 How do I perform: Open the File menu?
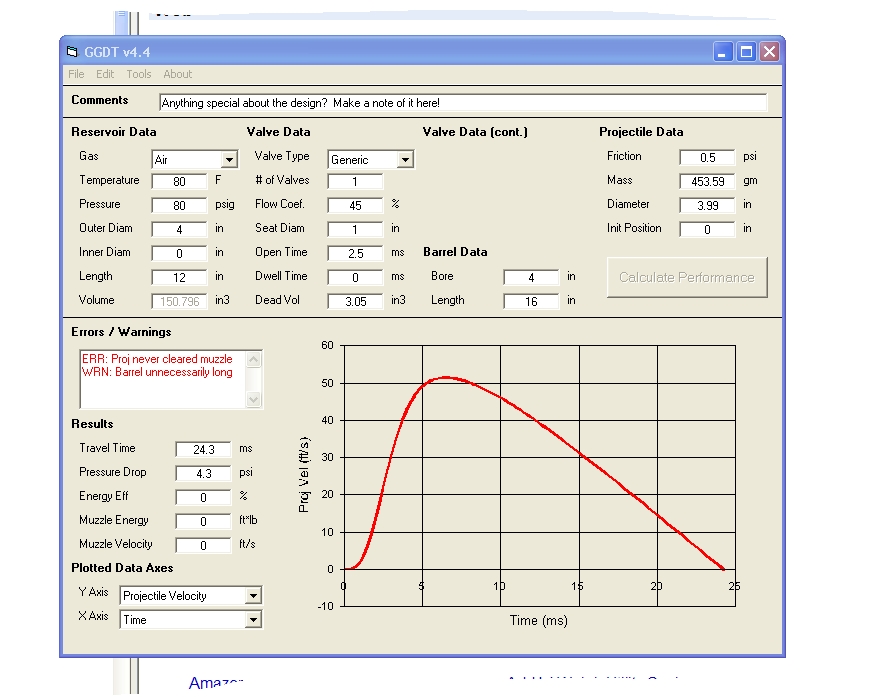coord(76,74)
